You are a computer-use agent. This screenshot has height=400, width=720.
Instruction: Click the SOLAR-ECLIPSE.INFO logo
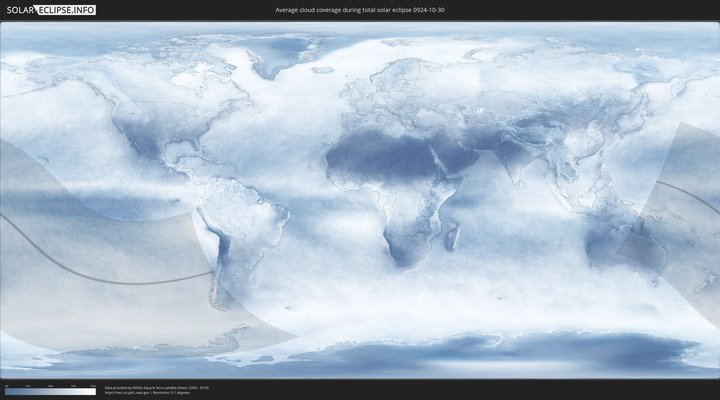click(x=51, y=10)
